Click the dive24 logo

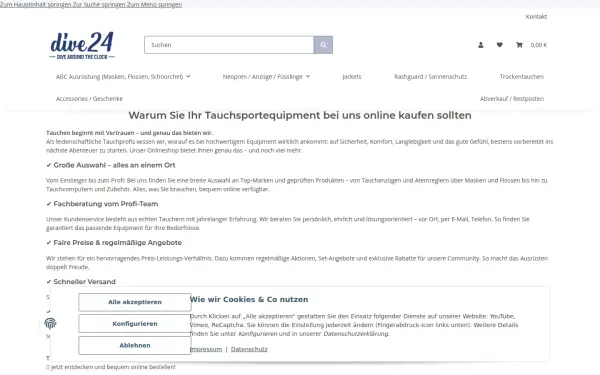[82, 46]
